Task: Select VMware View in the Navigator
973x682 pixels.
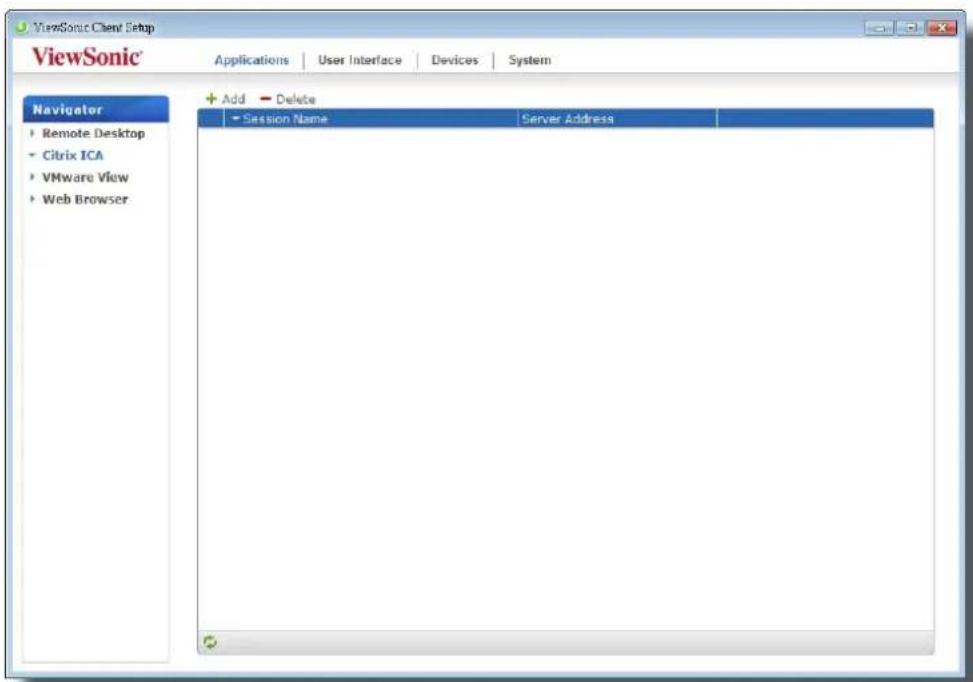Action: click(85, 177)
